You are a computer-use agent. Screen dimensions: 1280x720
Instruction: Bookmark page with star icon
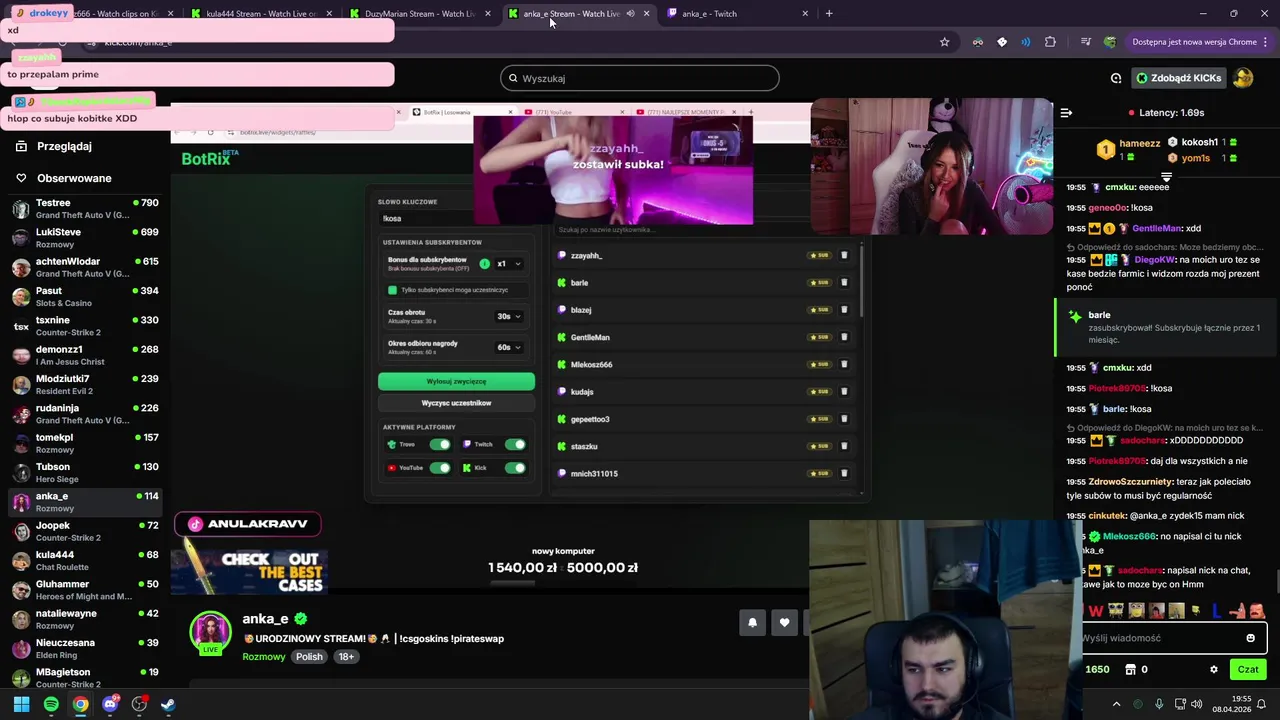coord(944,42)
